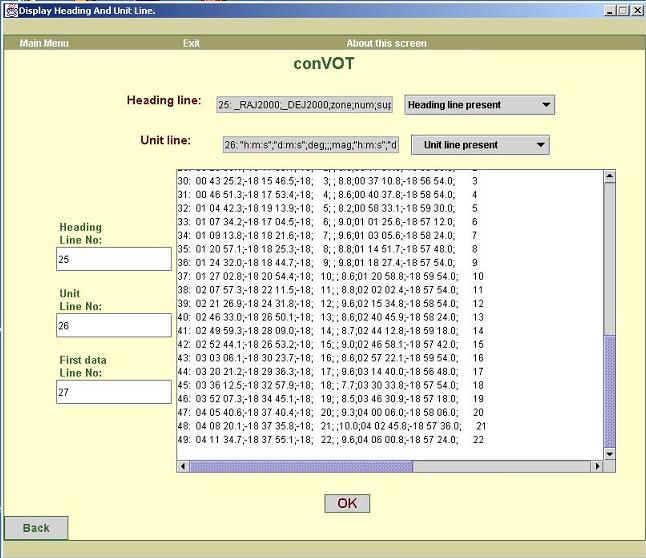Screen dimensions: 646x558
Task: Click the vertical scrollbar down arrow
Action: click(610, 452)
